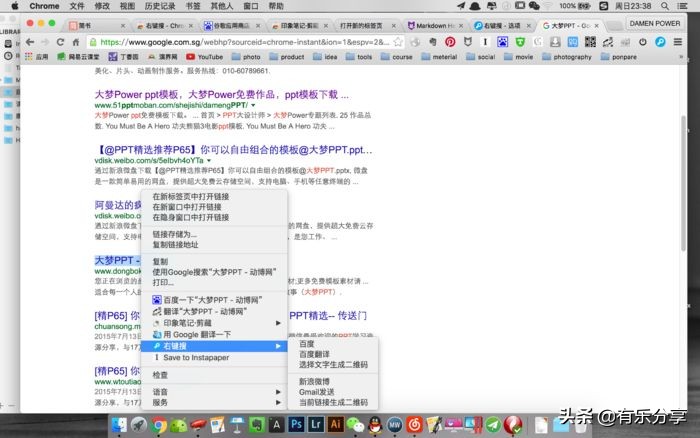Select Gmail发送 in the submenu
The height and width of the screenshot is (438, 700).
333,392
